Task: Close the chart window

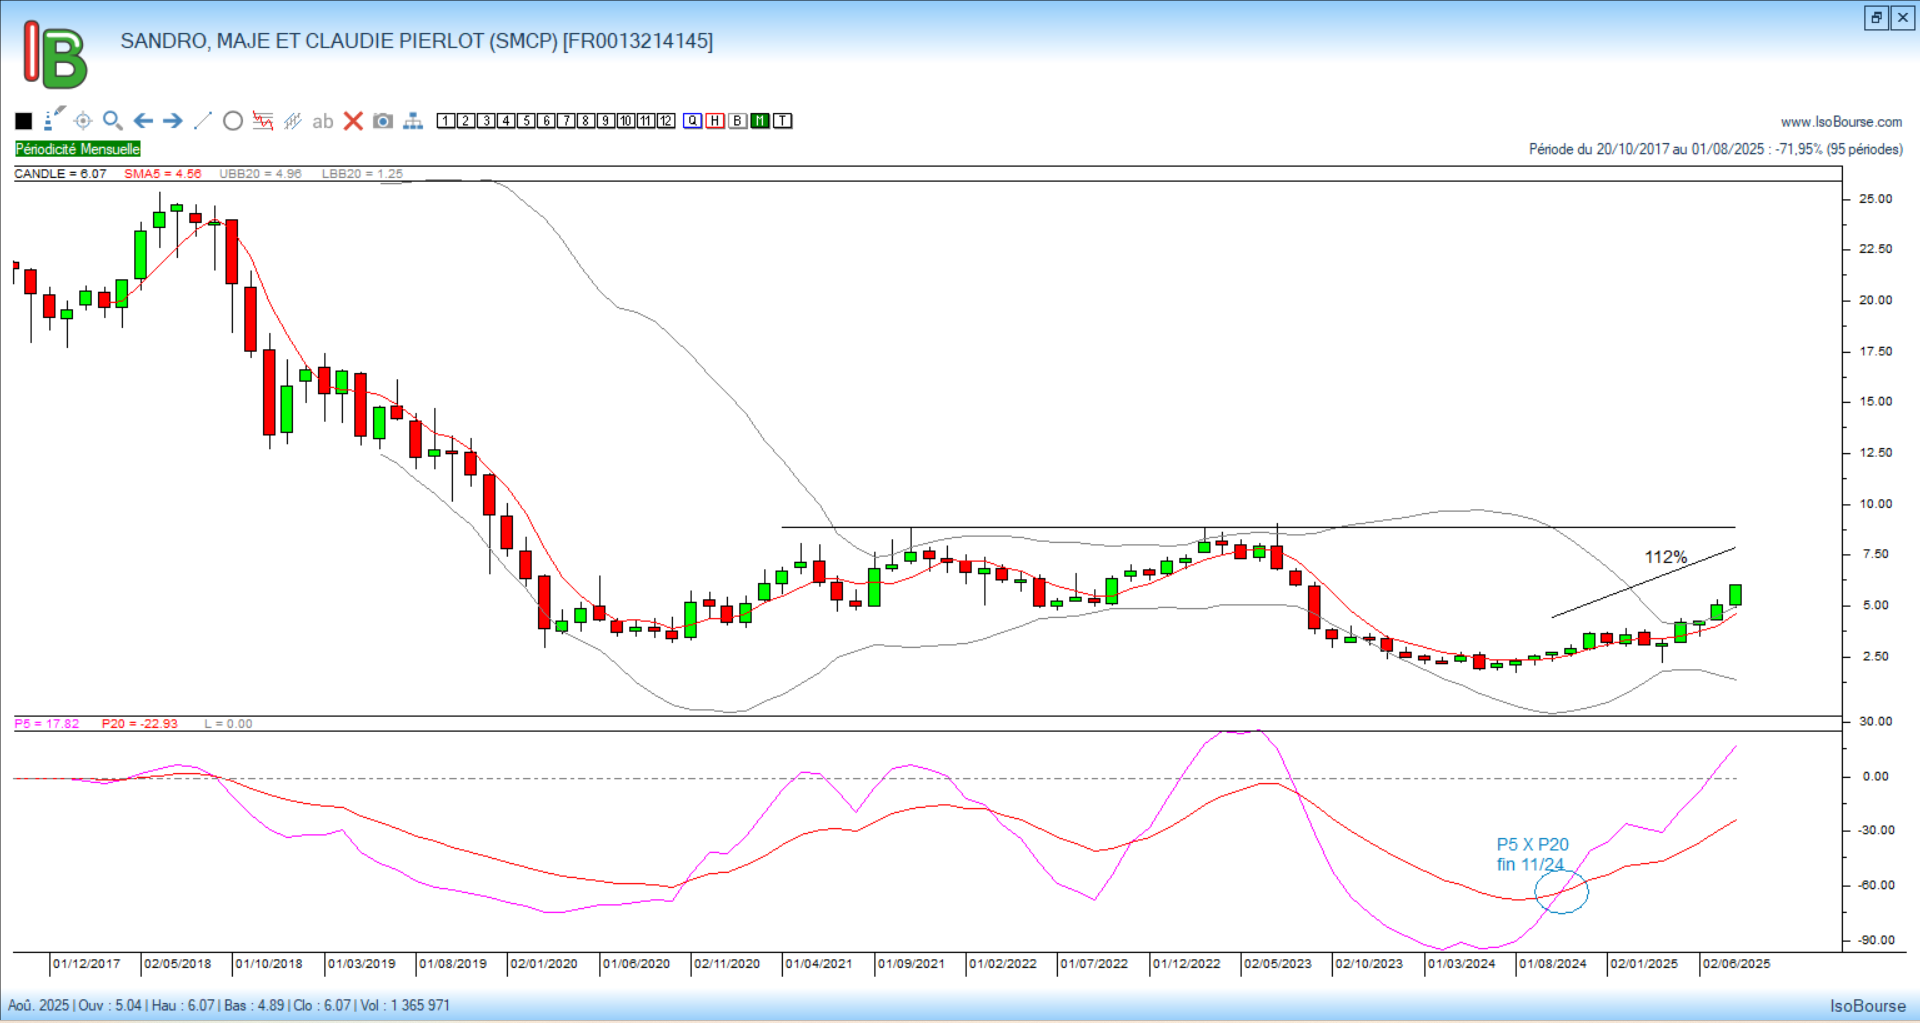Action: (x=1902, y=17)
